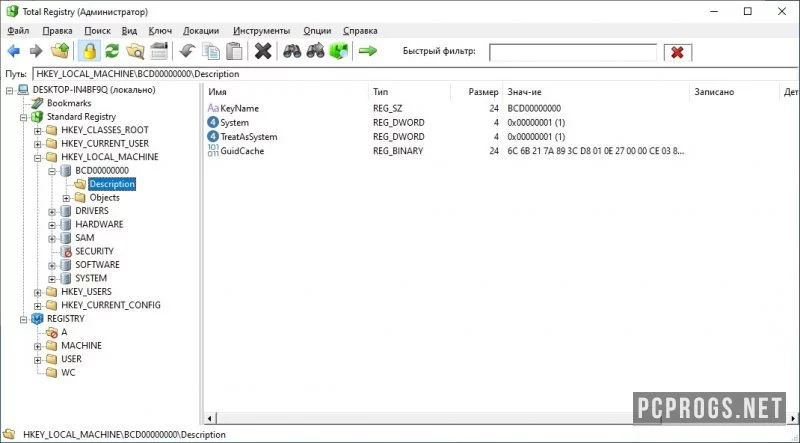This screenshot has height=443, width=800.
Task: Open the Правка menu
Action: coord(57,31)
